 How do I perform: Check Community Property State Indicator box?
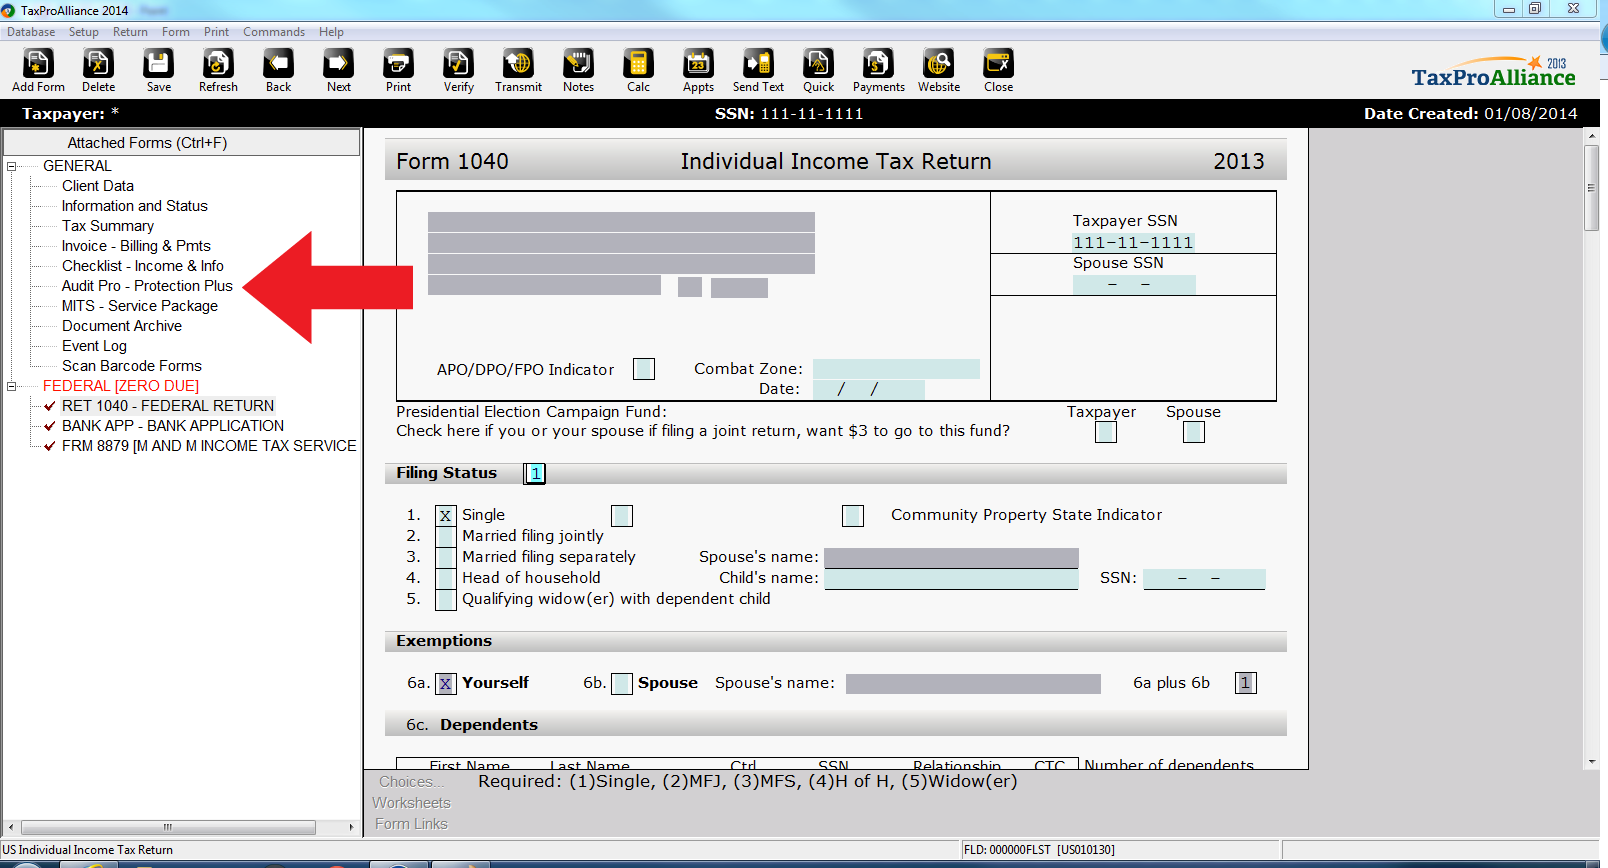click(x=853, y=516)
